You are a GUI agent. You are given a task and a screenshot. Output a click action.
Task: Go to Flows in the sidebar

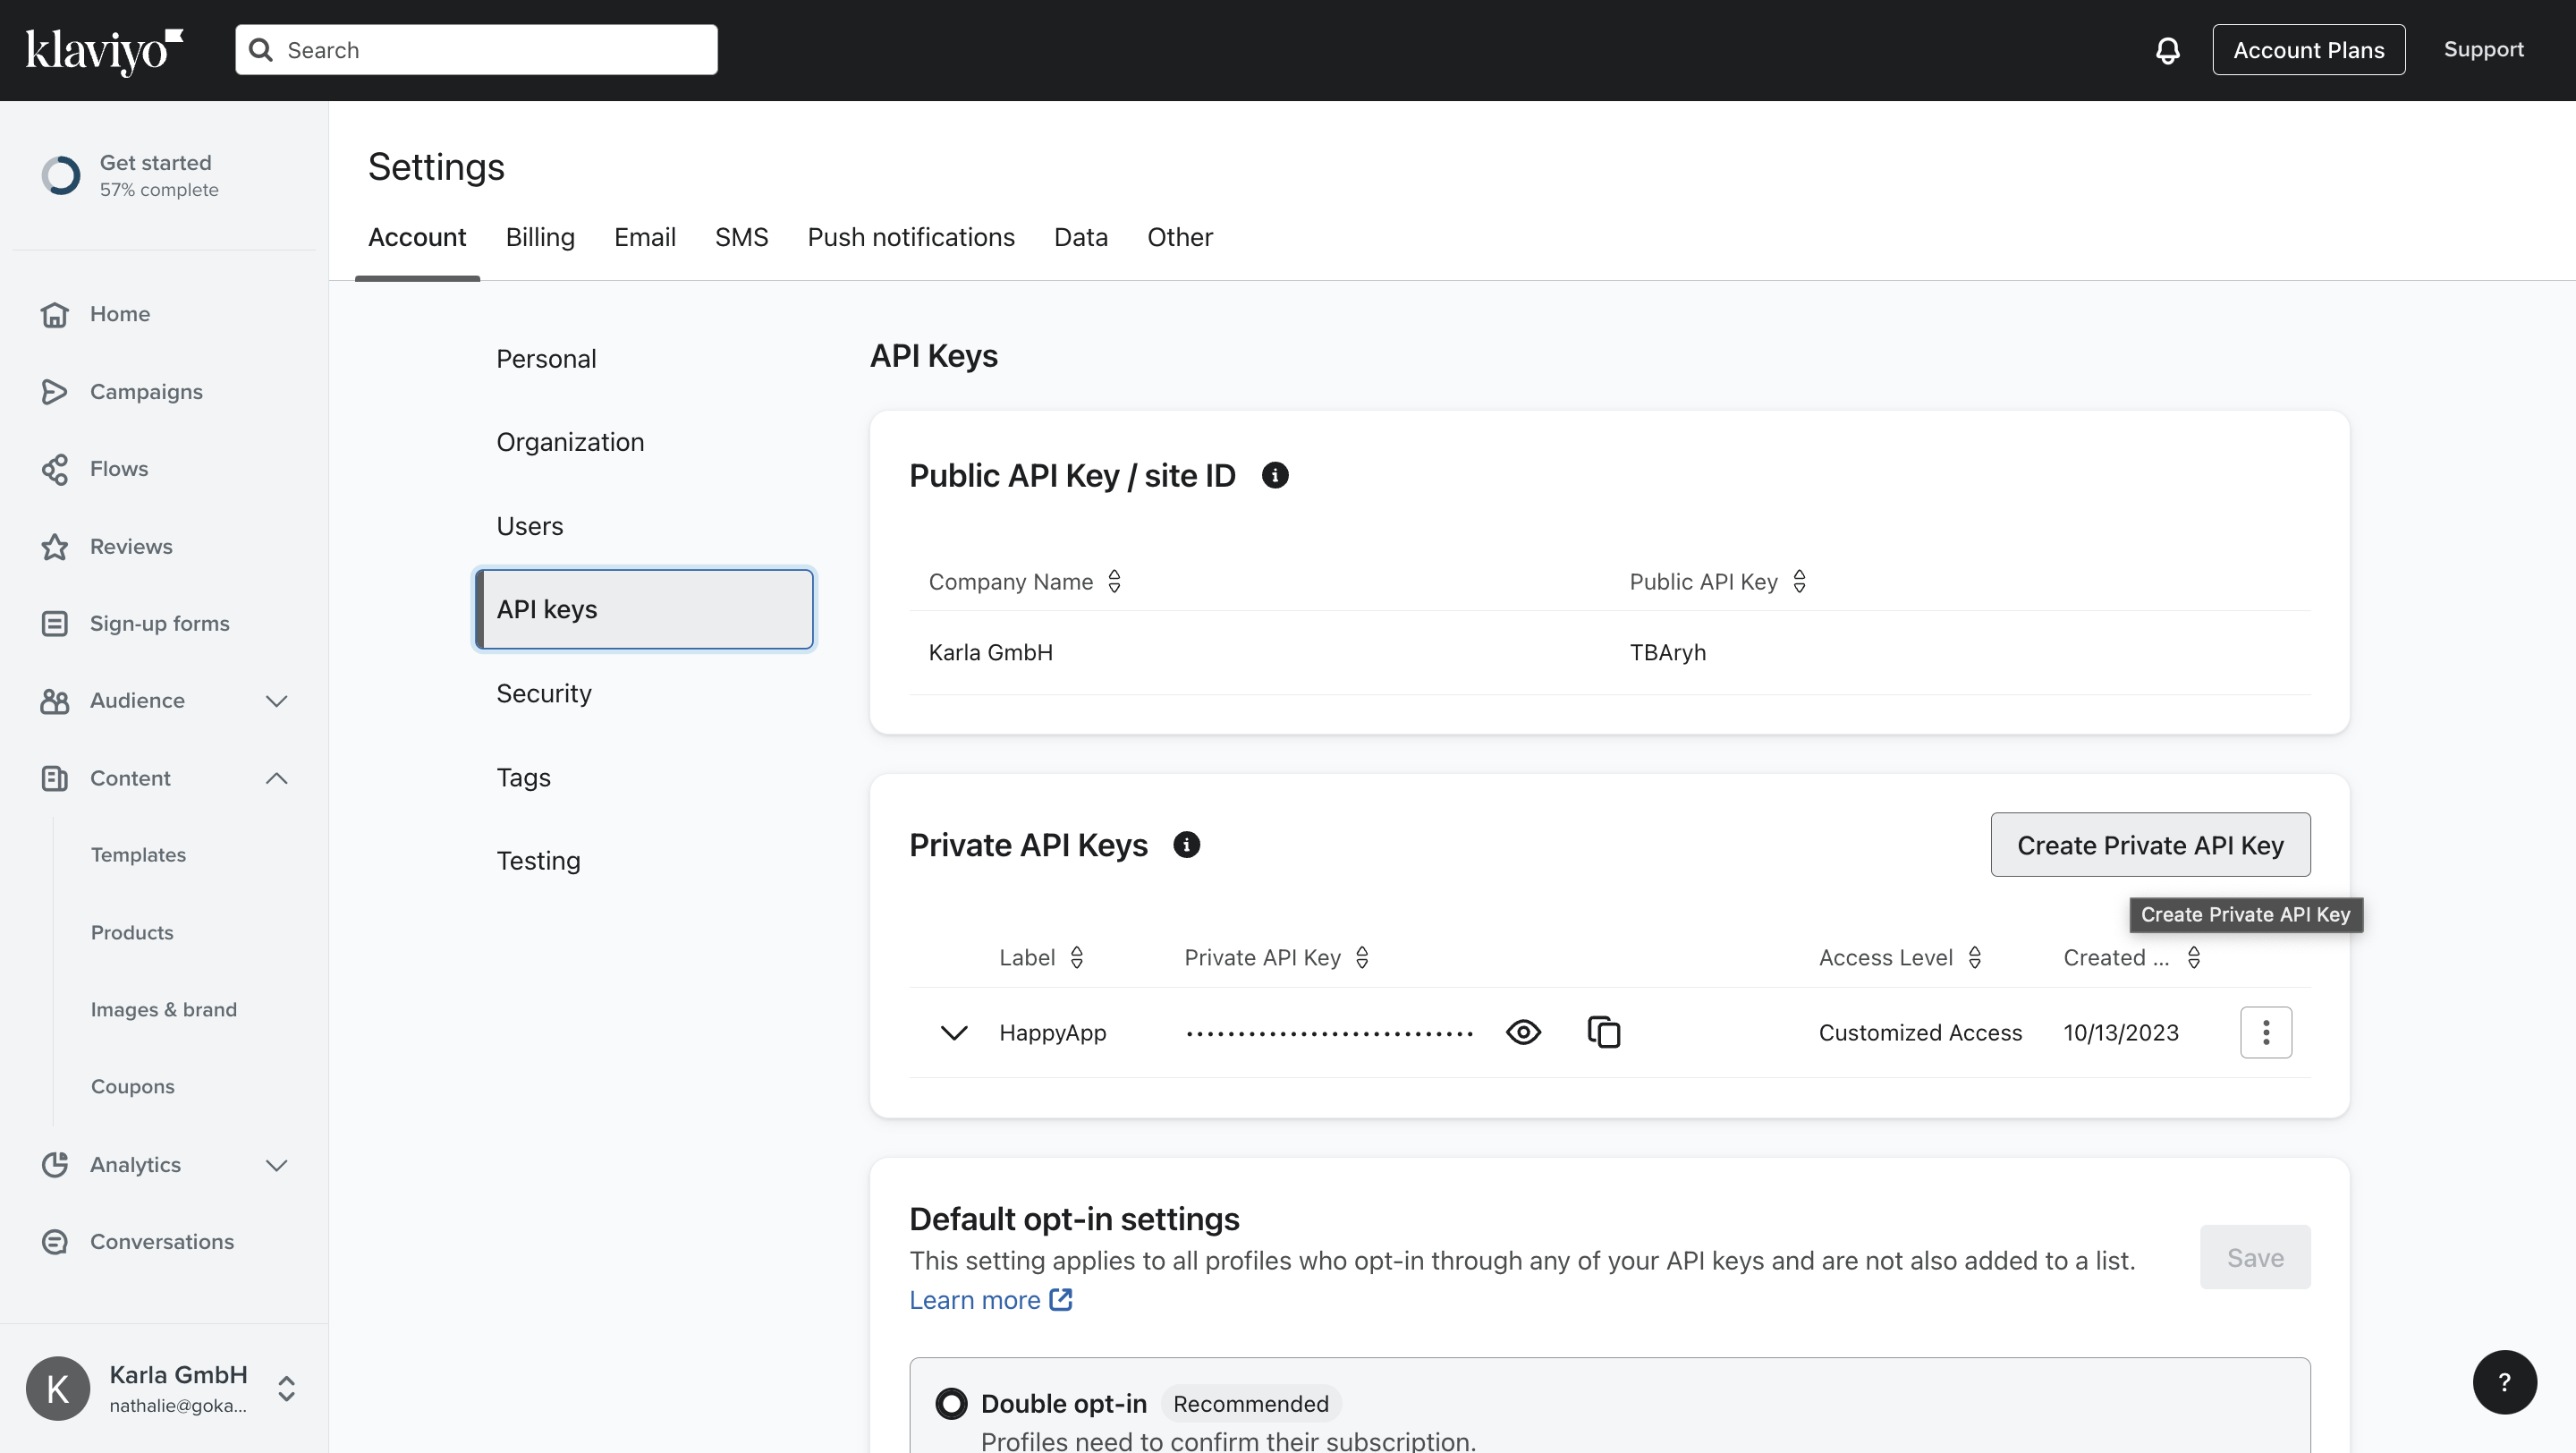[x=118, y=469]
